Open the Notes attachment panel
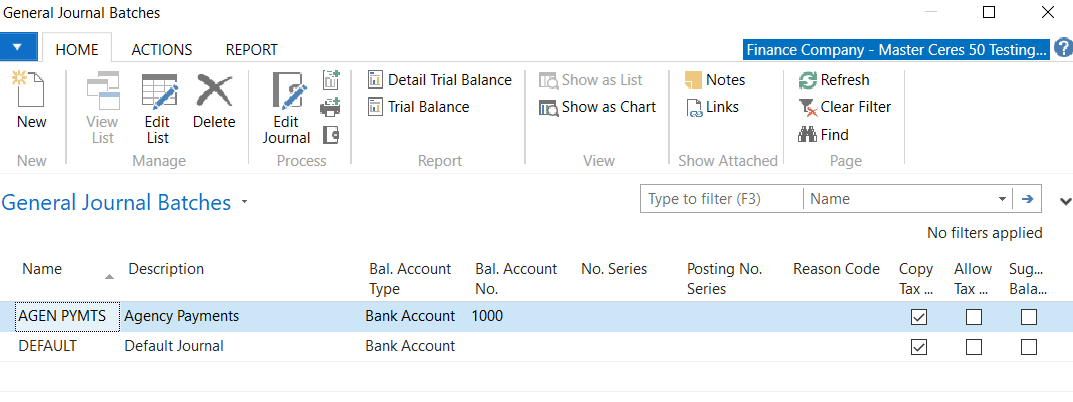The height and width of the screenshot is (402, 1073). 715,80
